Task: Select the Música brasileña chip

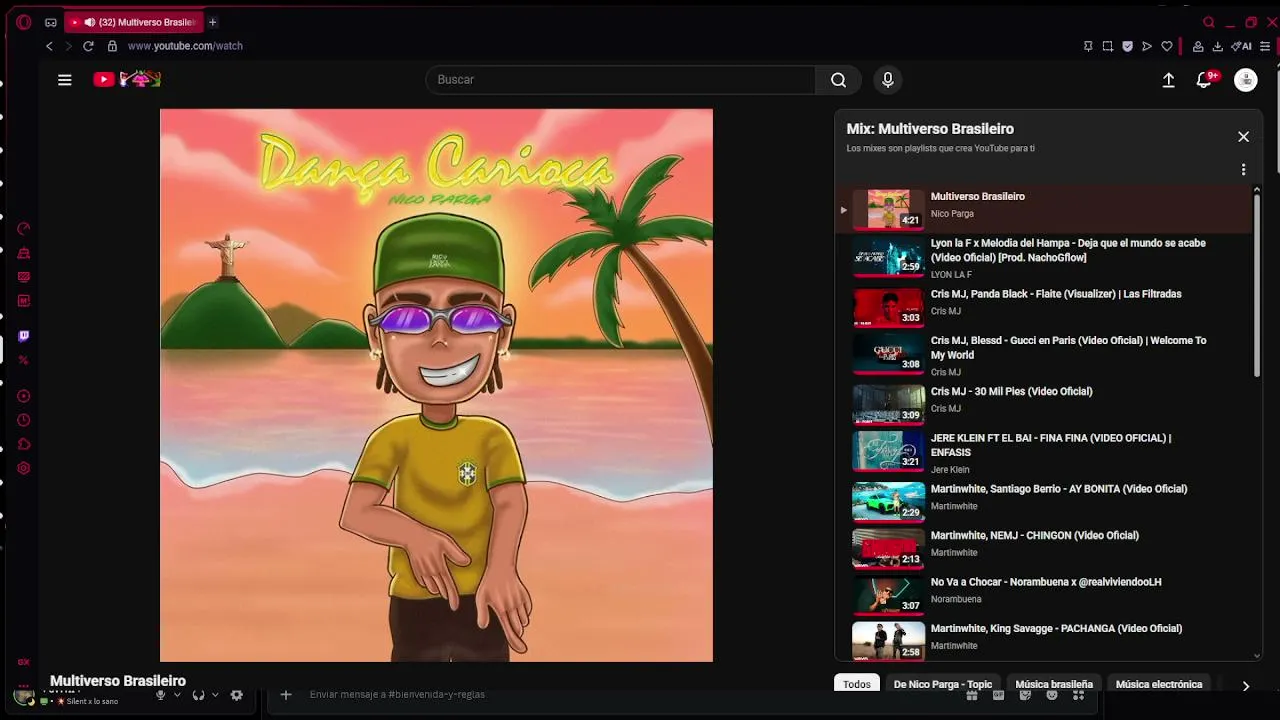Action: tap(1054, 685)
